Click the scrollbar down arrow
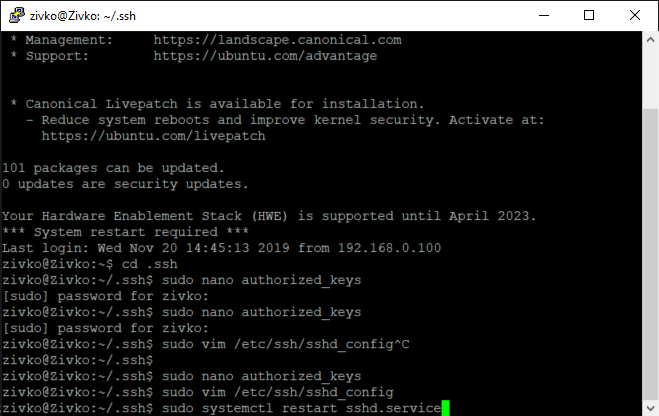The height and width of the screenshot is (416, 659). tap(650, 407)
